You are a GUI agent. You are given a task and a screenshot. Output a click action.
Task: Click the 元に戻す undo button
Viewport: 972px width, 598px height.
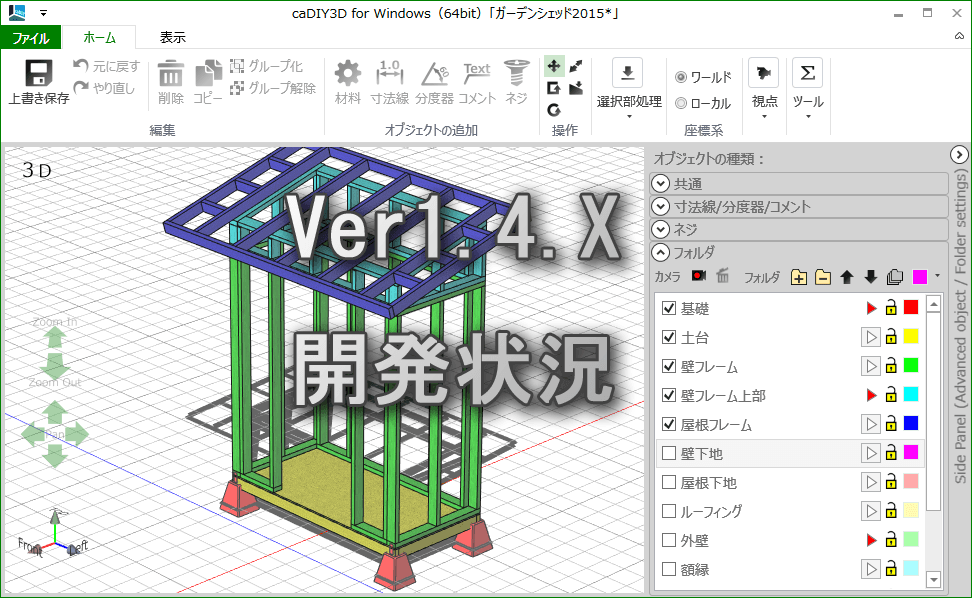pos(106,66)
